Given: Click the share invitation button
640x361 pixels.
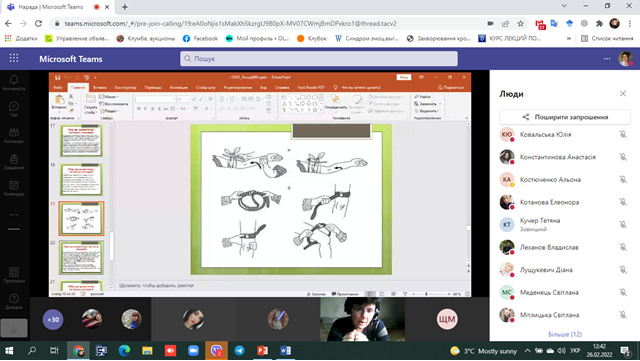Looking at the screenshot, I should pyautogui.click(x=565, y=117).
